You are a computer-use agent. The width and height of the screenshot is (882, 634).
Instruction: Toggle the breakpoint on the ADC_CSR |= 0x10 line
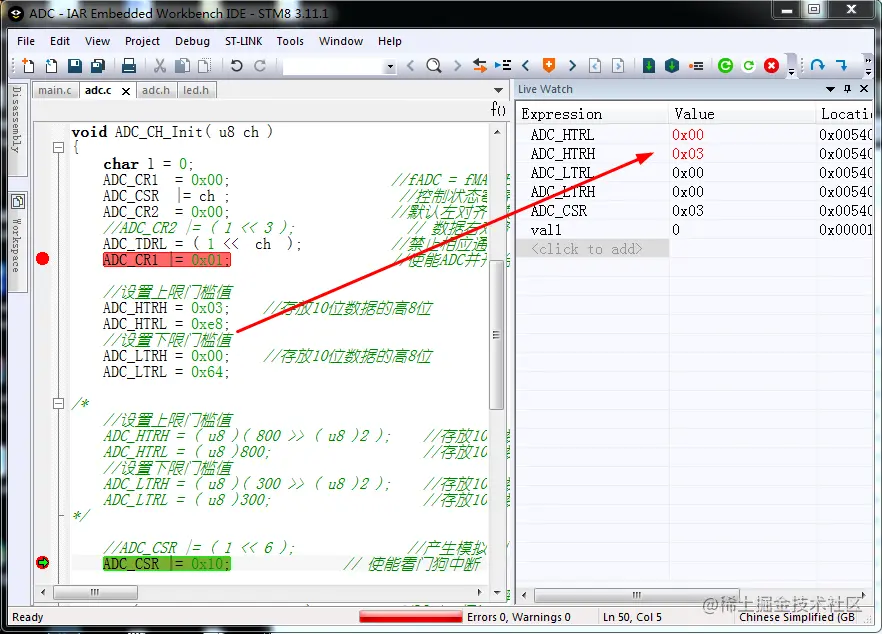pyautogui.click(x=43, y=563)
